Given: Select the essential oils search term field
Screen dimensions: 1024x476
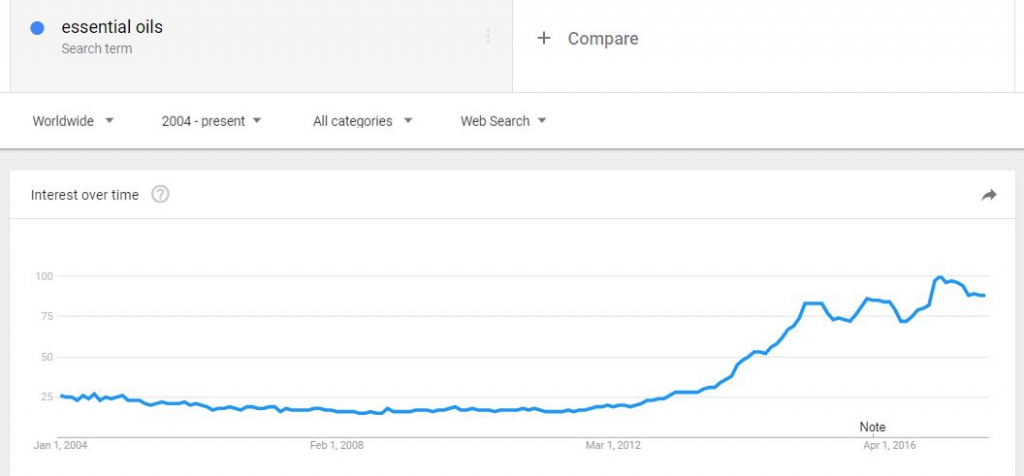Looking at the screenshot, I should [112, 27].
